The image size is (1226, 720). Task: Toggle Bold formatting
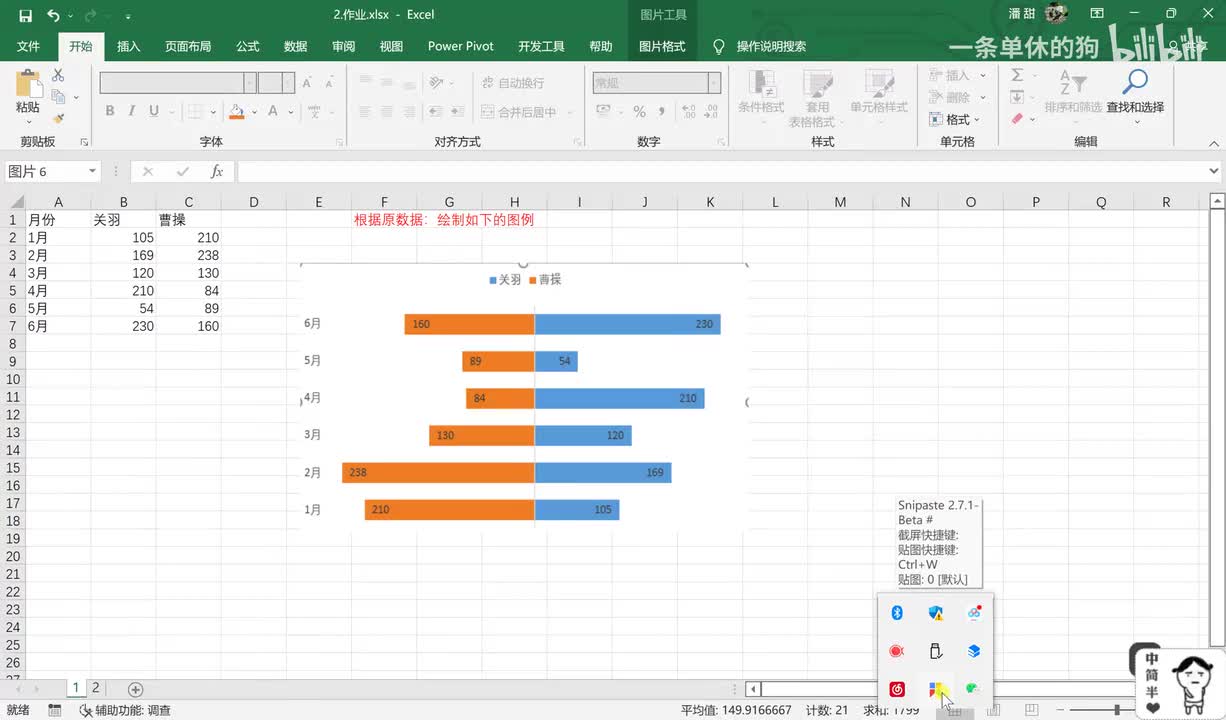tap(110, 111)
